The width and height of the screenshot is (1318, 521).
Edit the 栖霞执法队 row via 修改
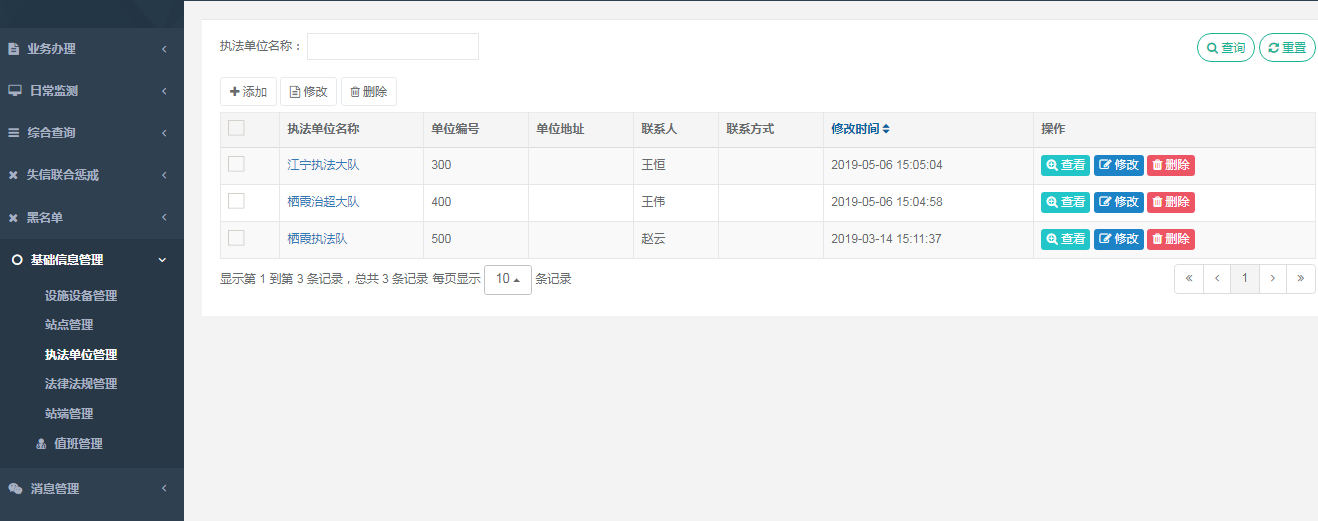[x=1119, y=239]
